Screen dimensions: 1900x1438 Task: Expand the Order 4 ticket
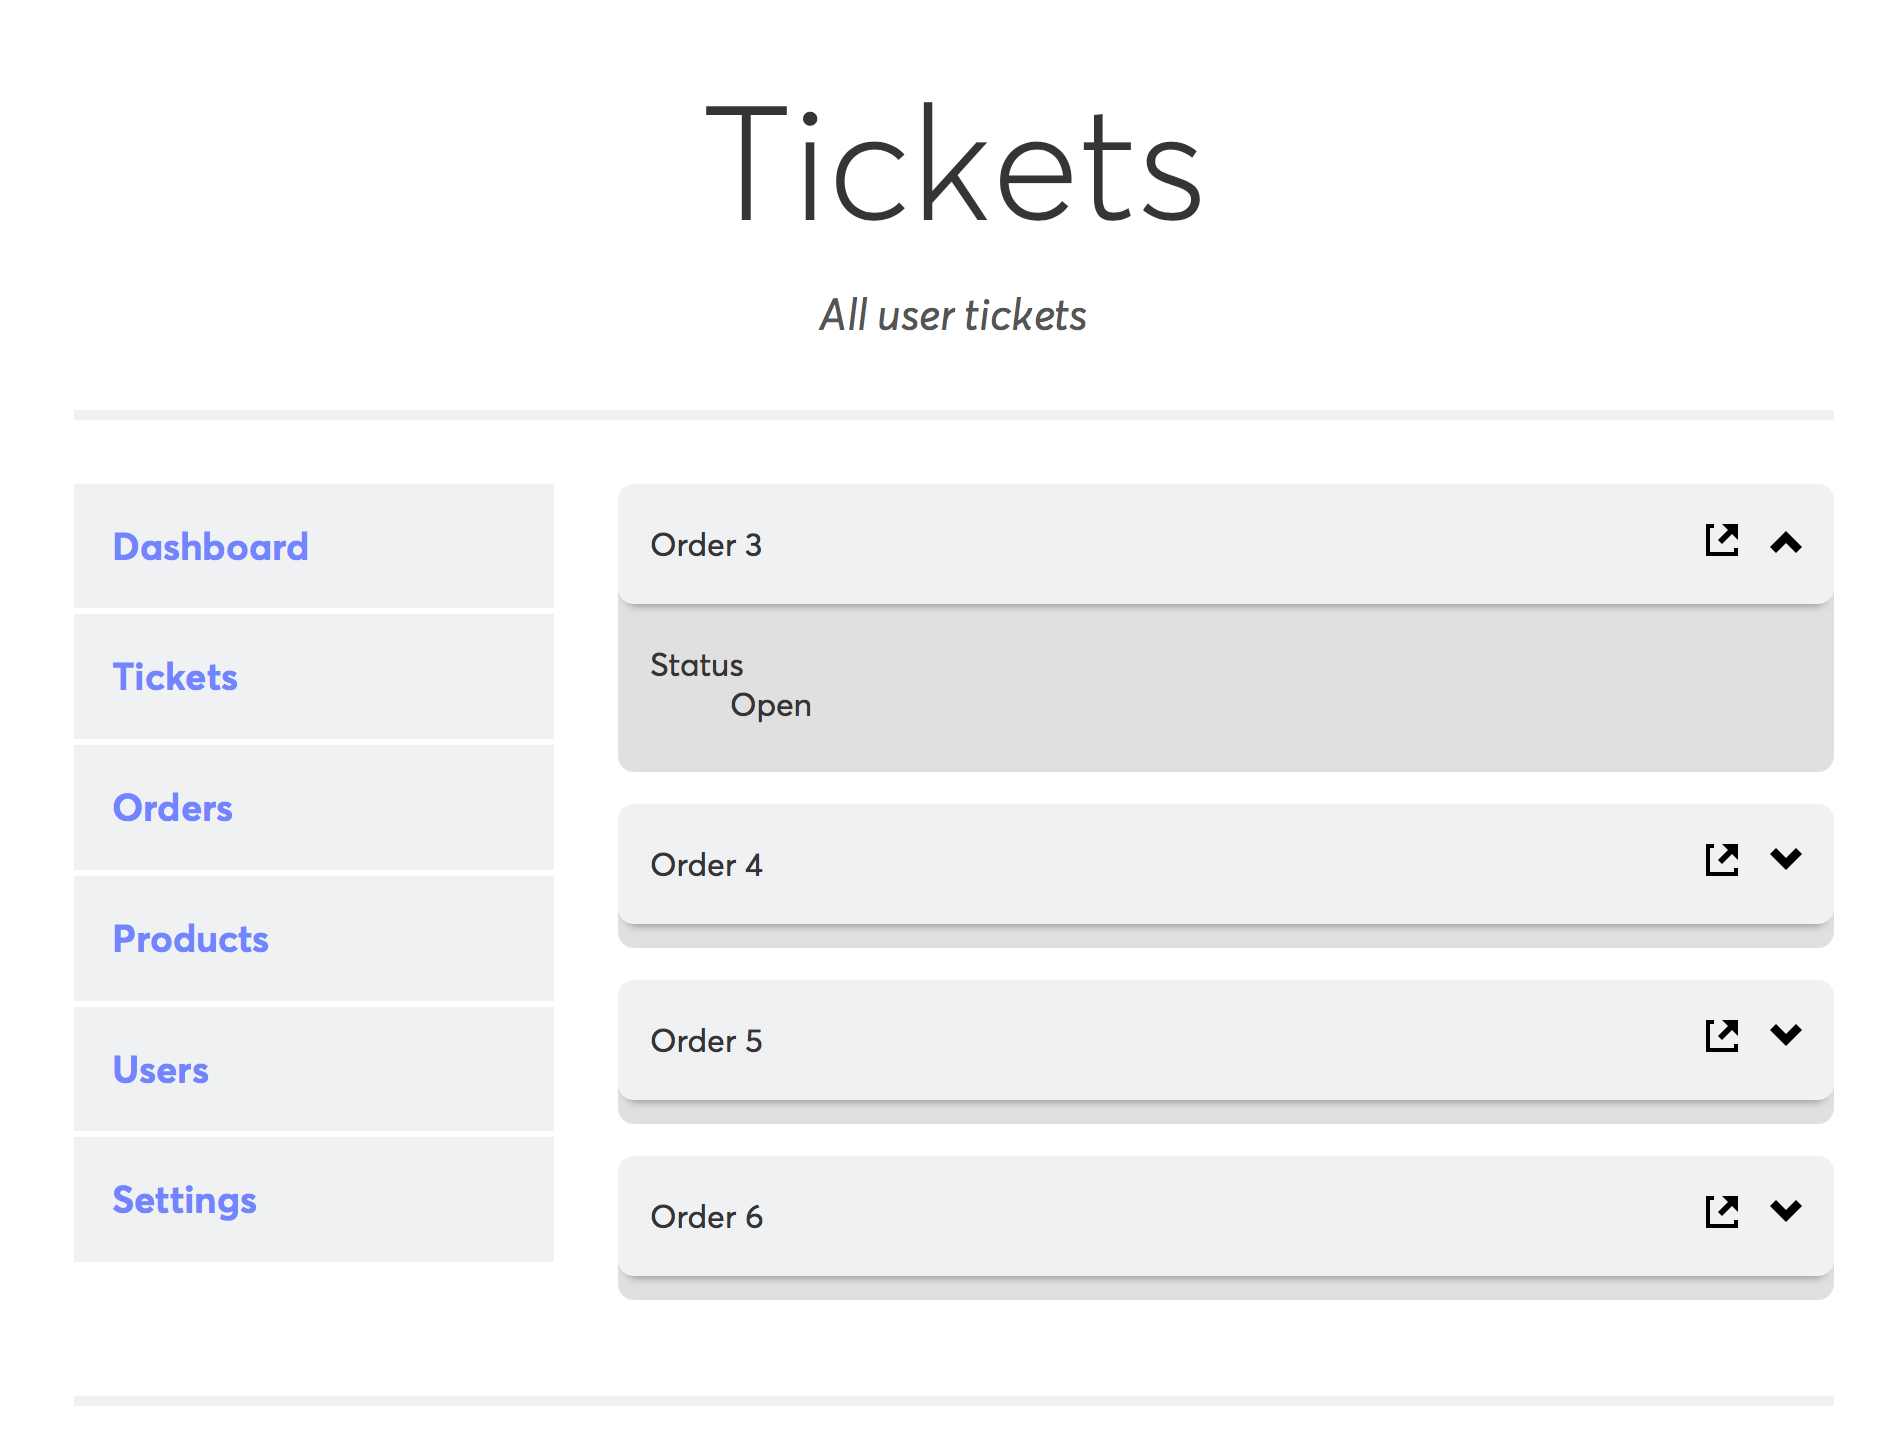click(1786, 858)
